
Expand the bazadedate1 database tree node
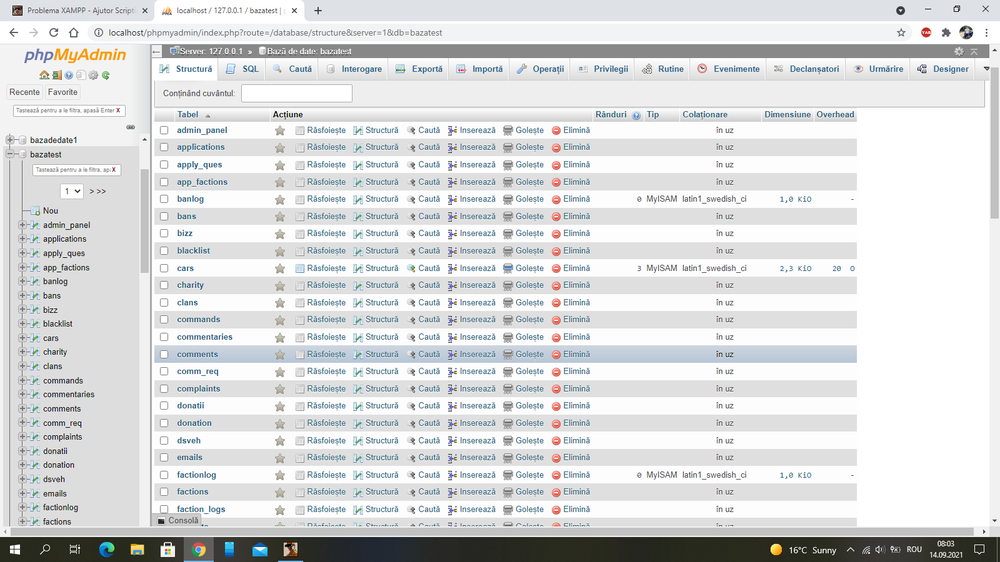10,140
